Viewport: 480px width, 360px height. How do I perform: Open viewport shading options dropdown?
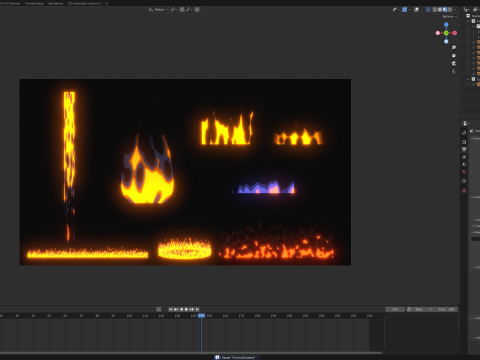click(x=455, y=10)
